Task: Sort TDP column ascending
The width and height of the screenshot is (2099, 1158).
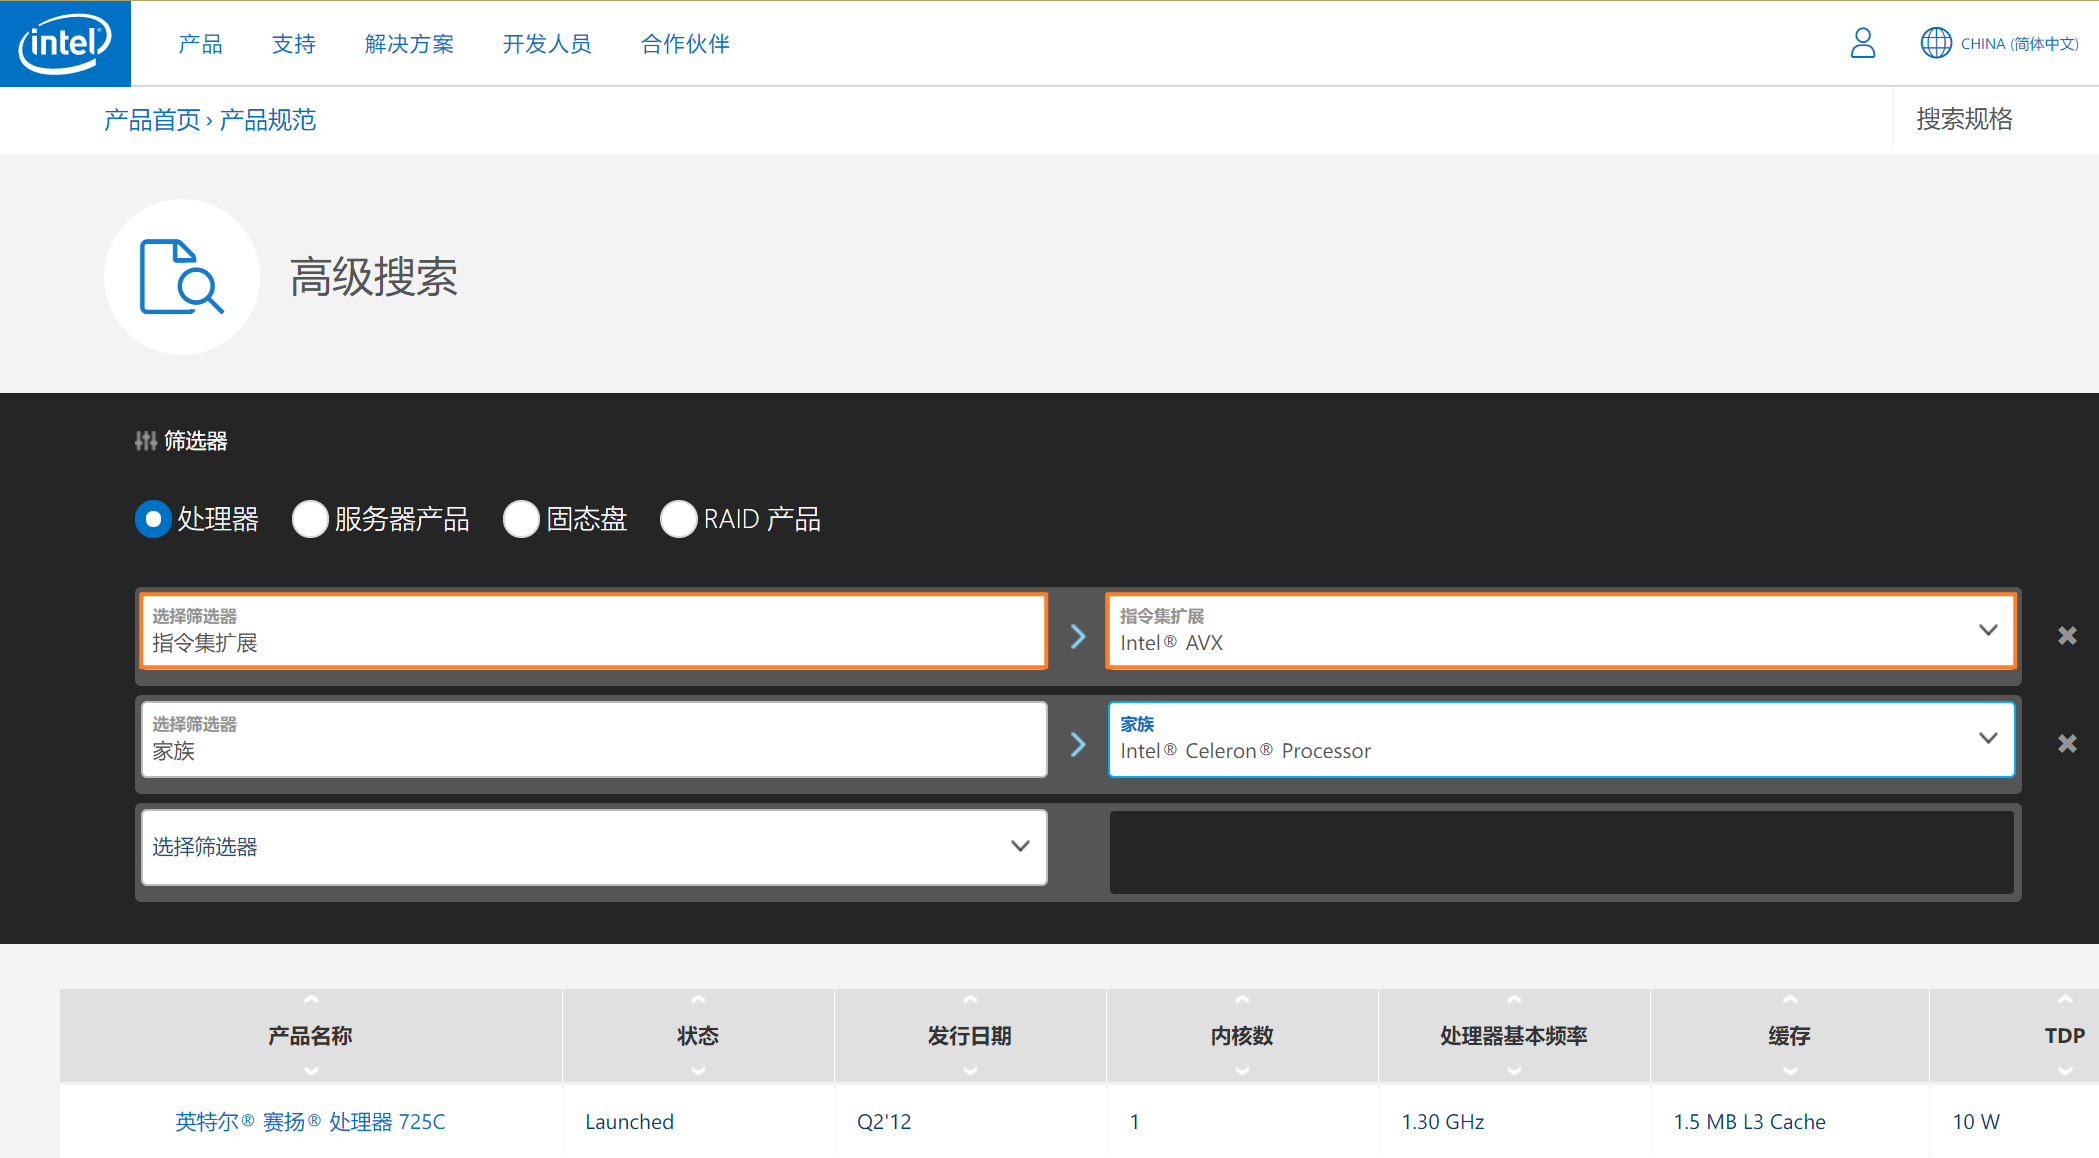Action: (2065, 1000)
